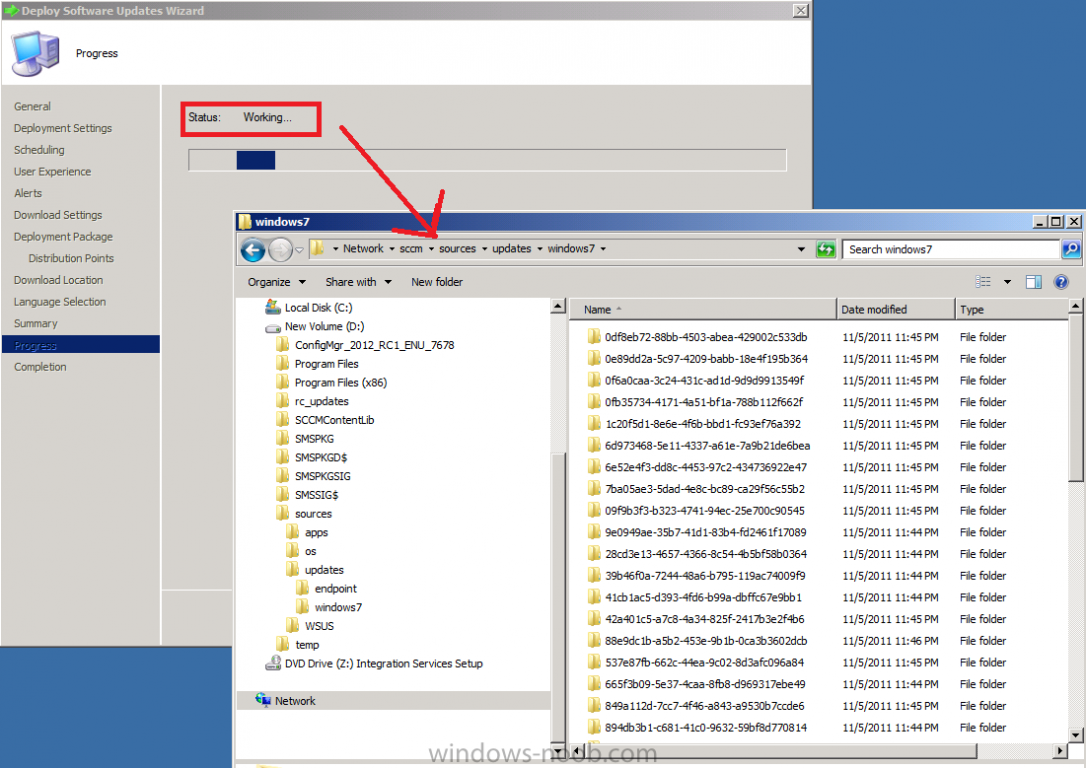Click folder icon of 39b46f0a-7244-48a6-b795-119ac74009f9

594,575
